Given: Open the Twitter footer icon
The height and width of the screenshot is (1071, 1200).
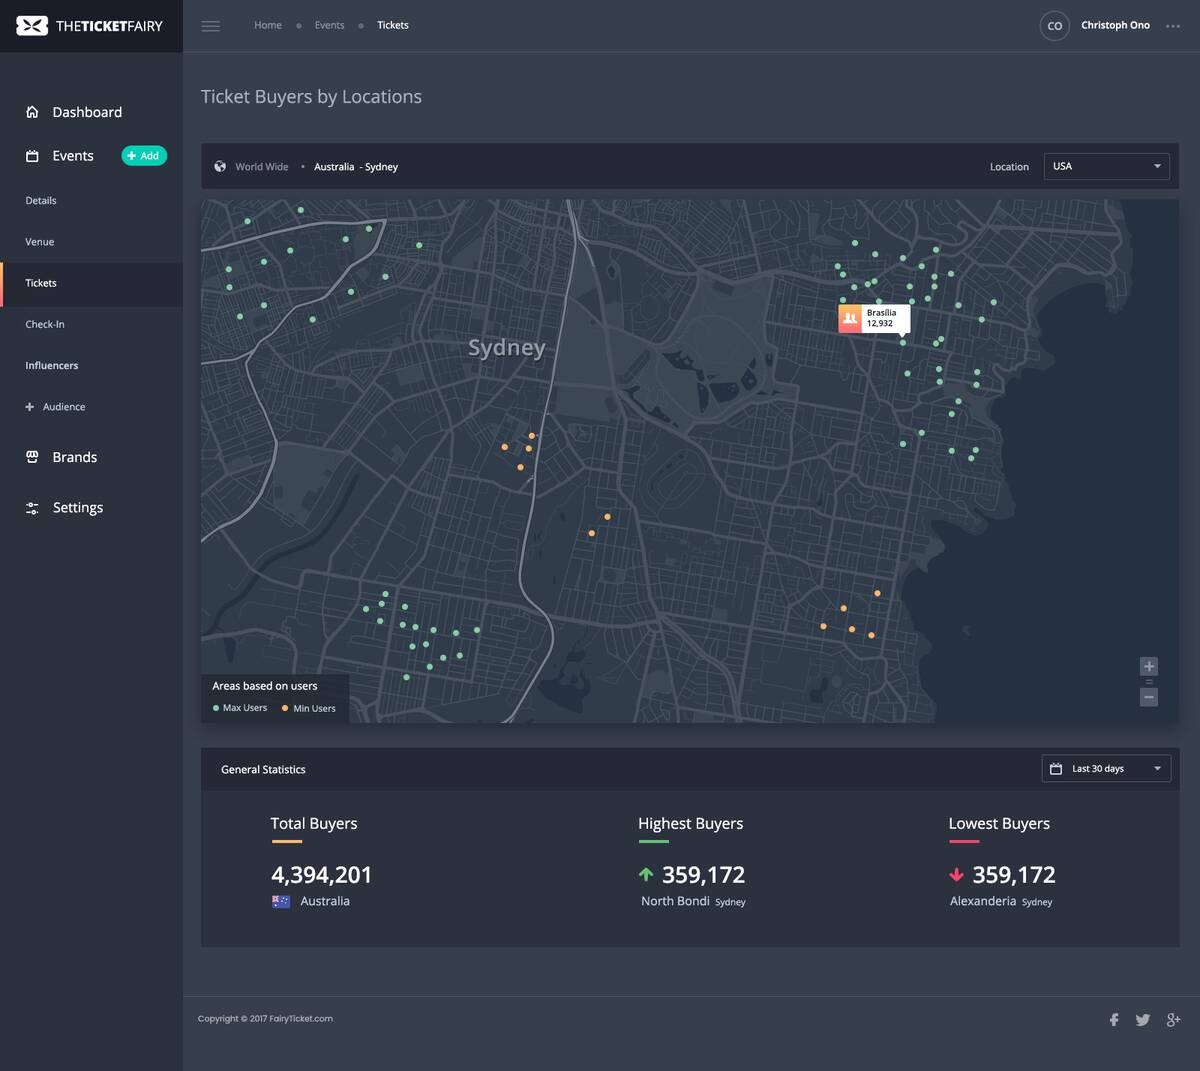Looking at the screenshot, I should (1143, 1020).
